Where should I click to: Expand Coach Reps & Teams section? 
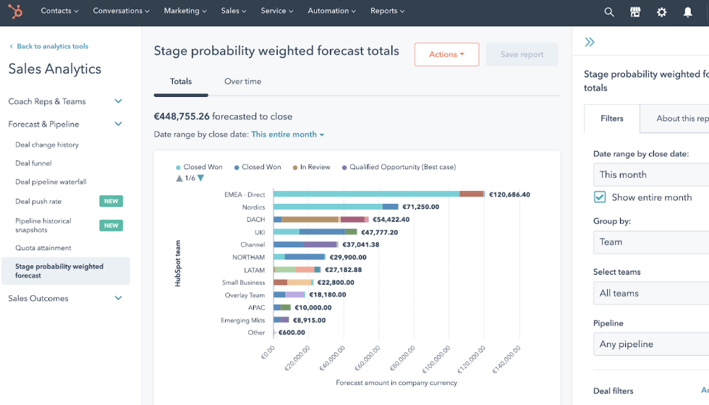tap(66, 101)
